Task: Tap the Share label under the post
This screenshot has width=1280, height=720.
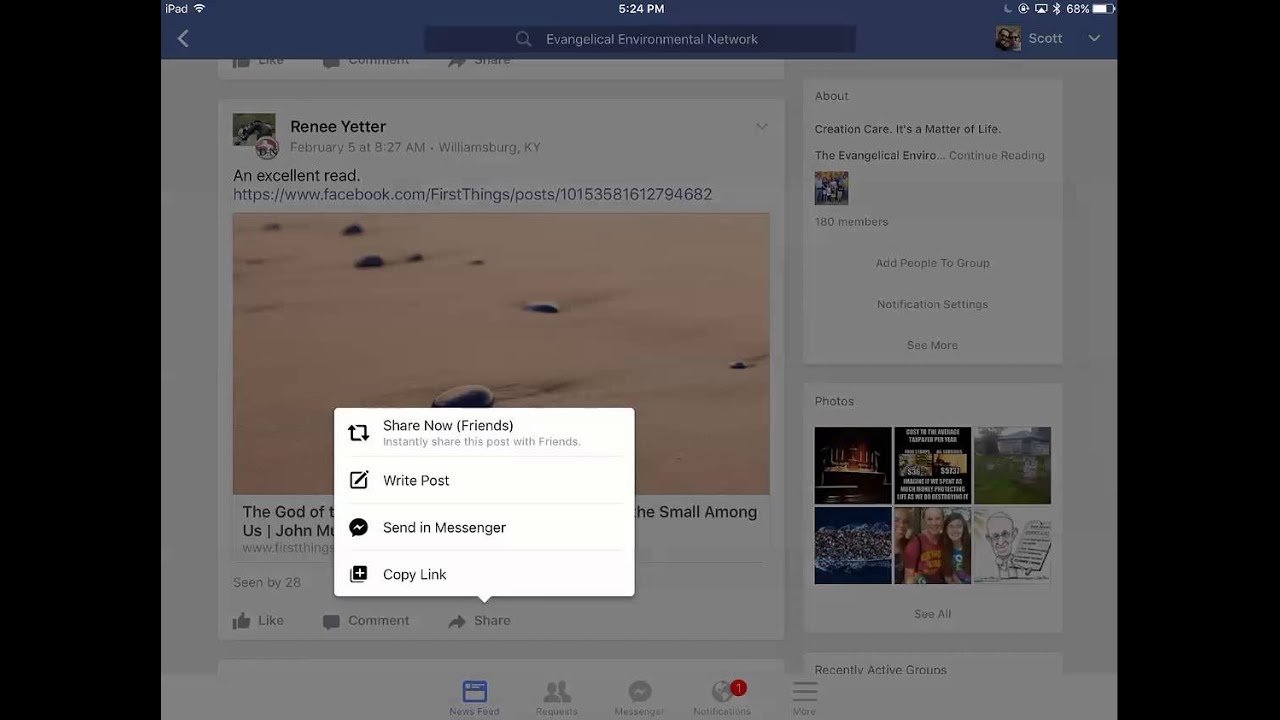Action: point(492,621)
